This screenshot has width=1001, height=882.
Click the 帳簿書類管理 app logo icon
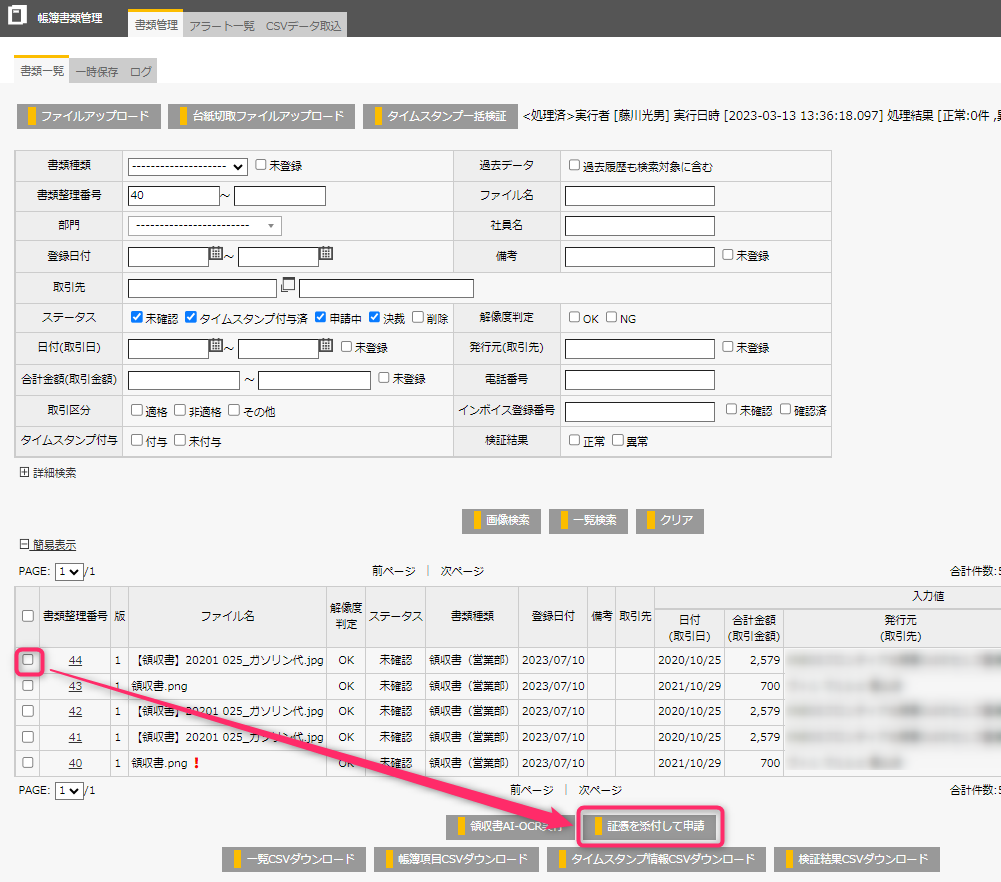17,17
